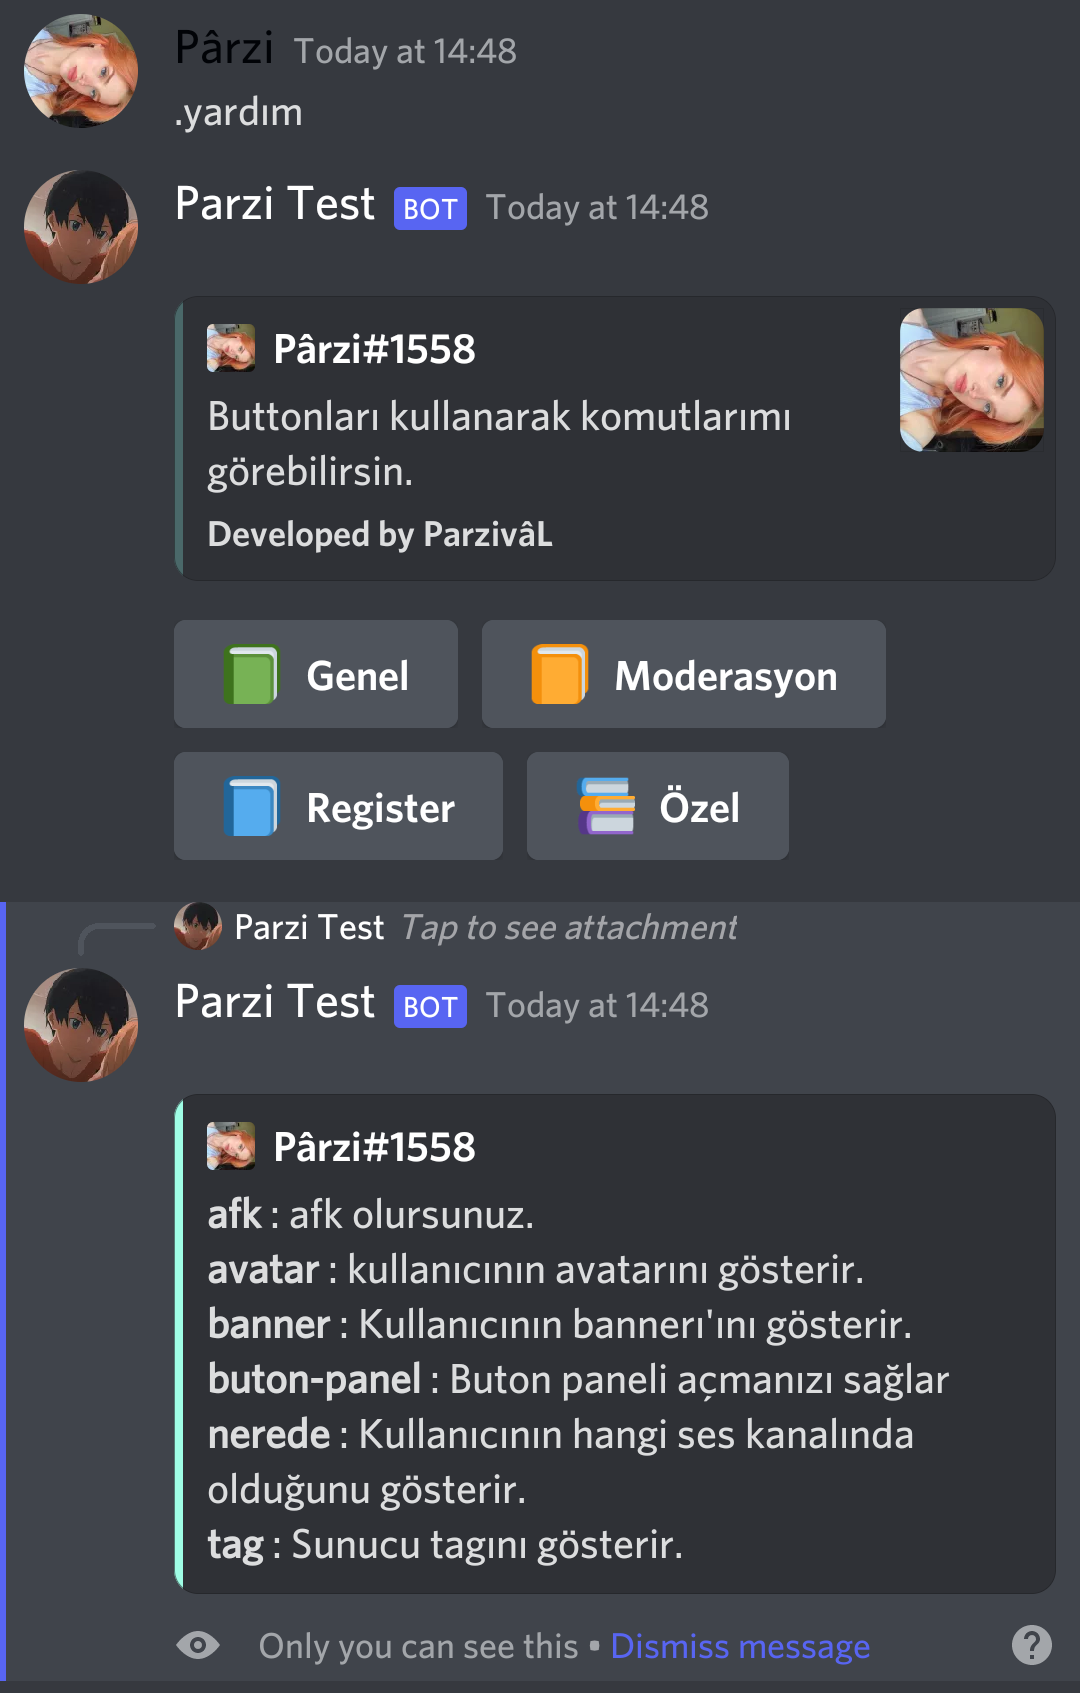Click the Genel green book button
Screen dimensions: 1080x1693
click(x=316, y=674)
